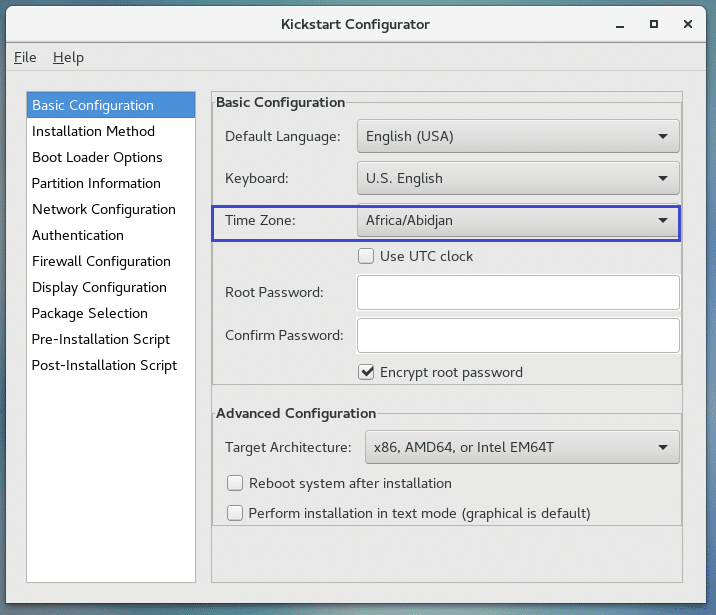Maximize the Kickstart Configurator window

pyautogui.click(x=654, y=23)
